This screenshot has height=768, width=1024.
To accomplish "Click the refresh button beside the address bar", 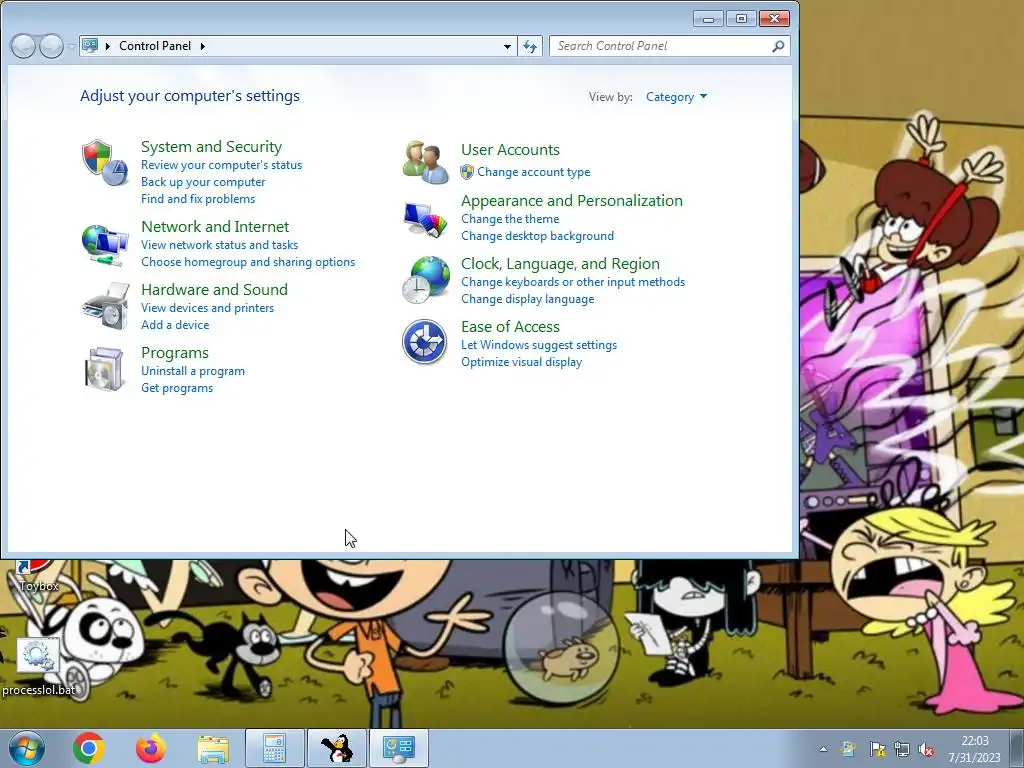I will 530,46.
